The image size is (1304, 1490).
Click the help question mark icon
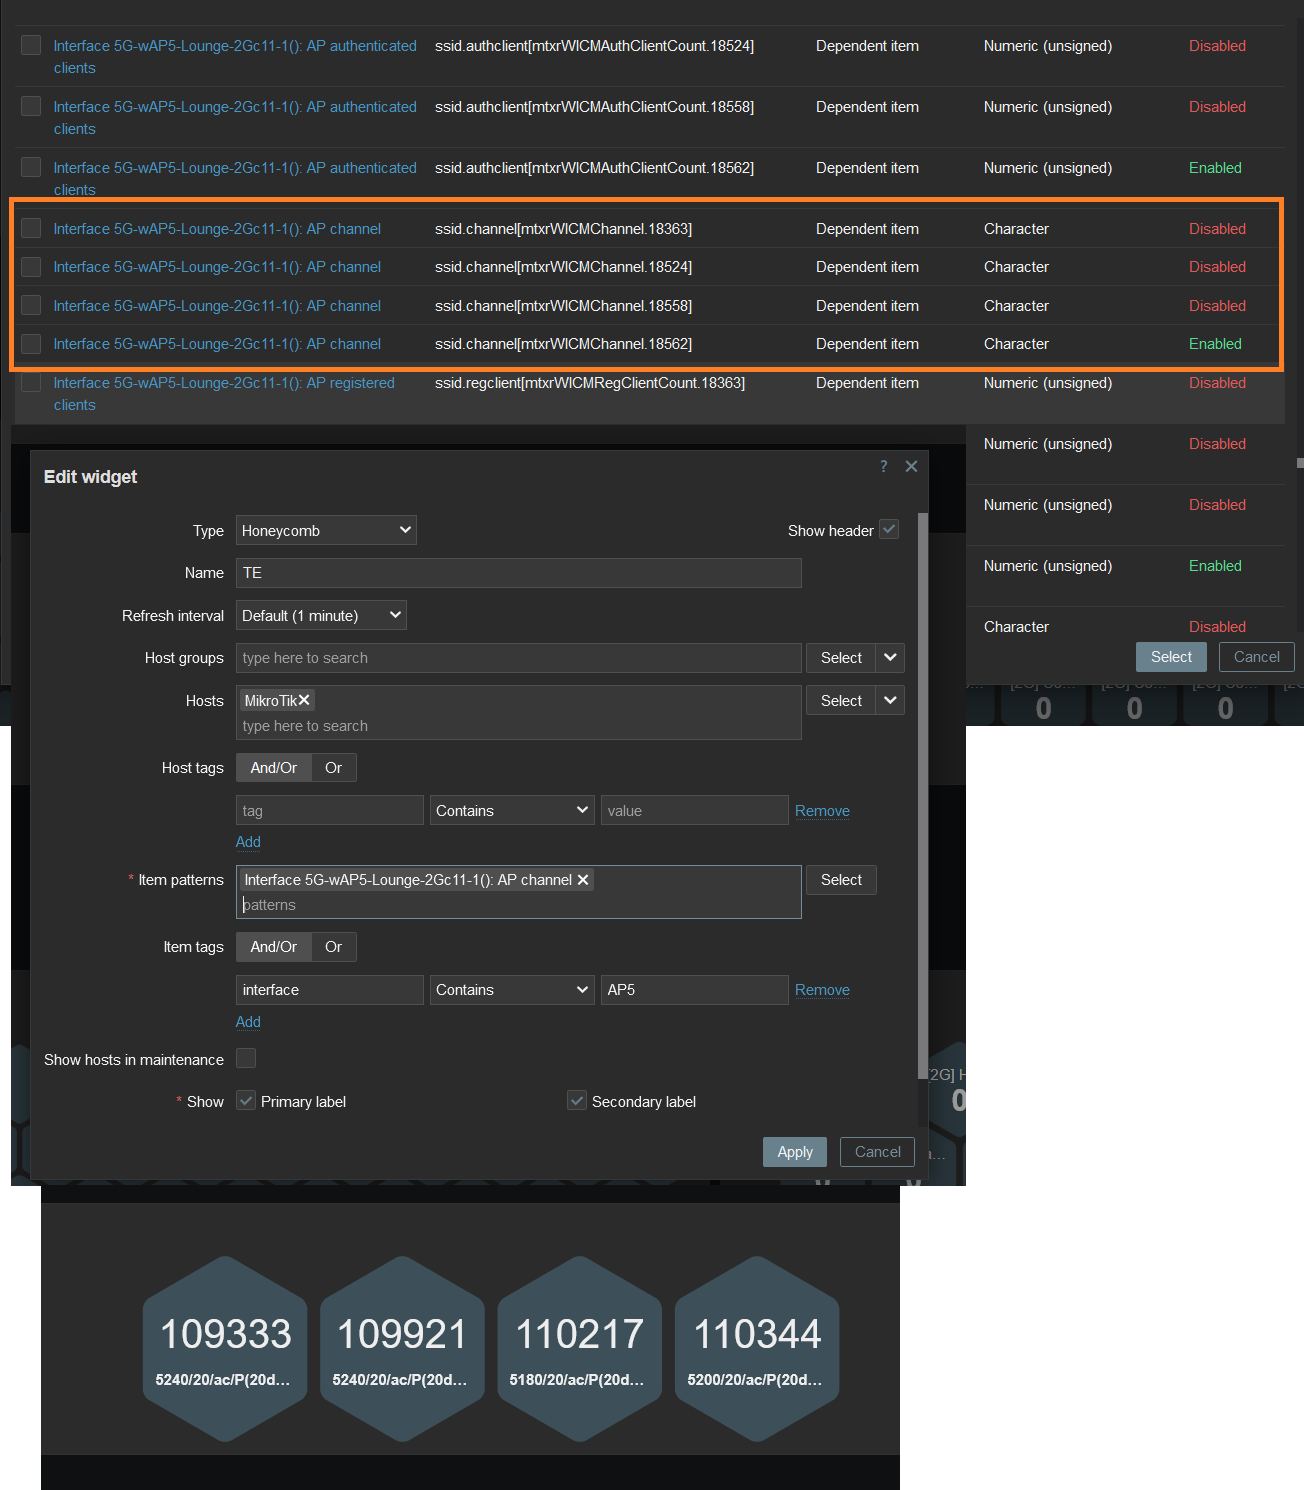coord(883,466)
